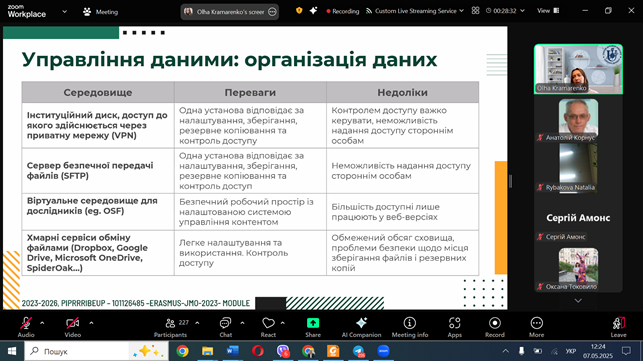Expand audio options arrow next to Audio
The image size is (643, 361).
coord(42,323)
